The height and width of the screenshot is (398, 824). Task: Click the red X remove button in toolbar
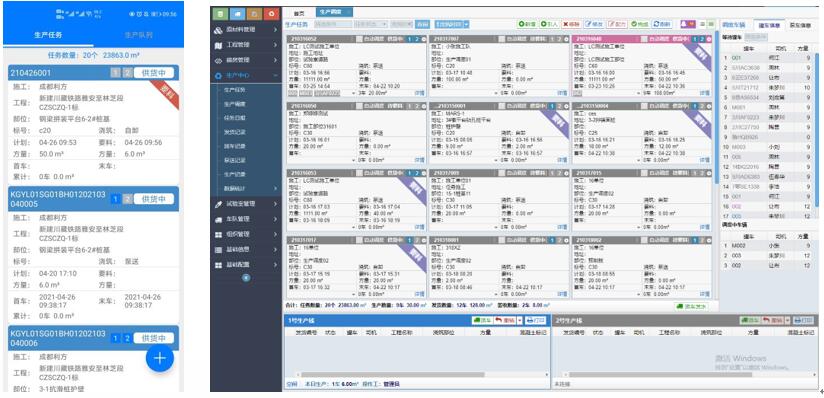click(572, 24)
